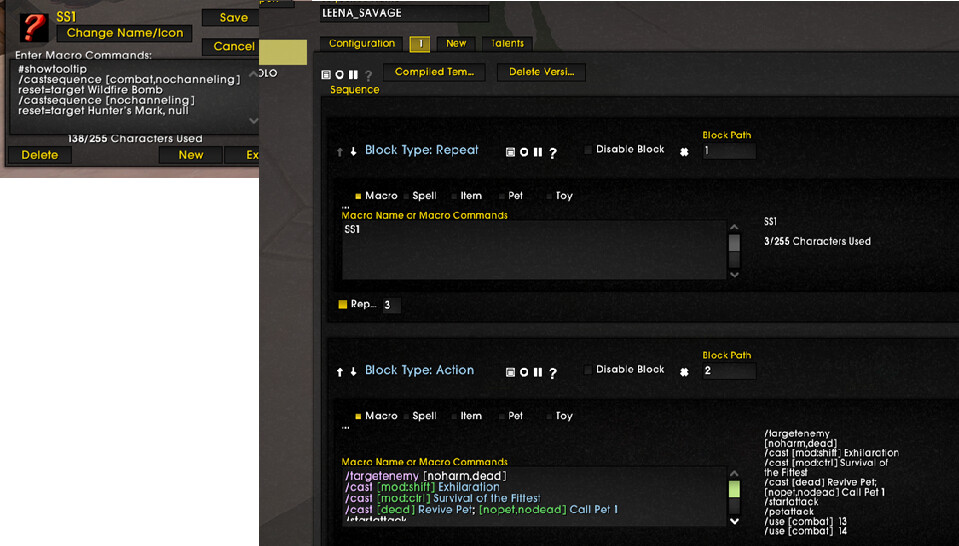
Task: Open the New version tab
Action: [456, 43]
